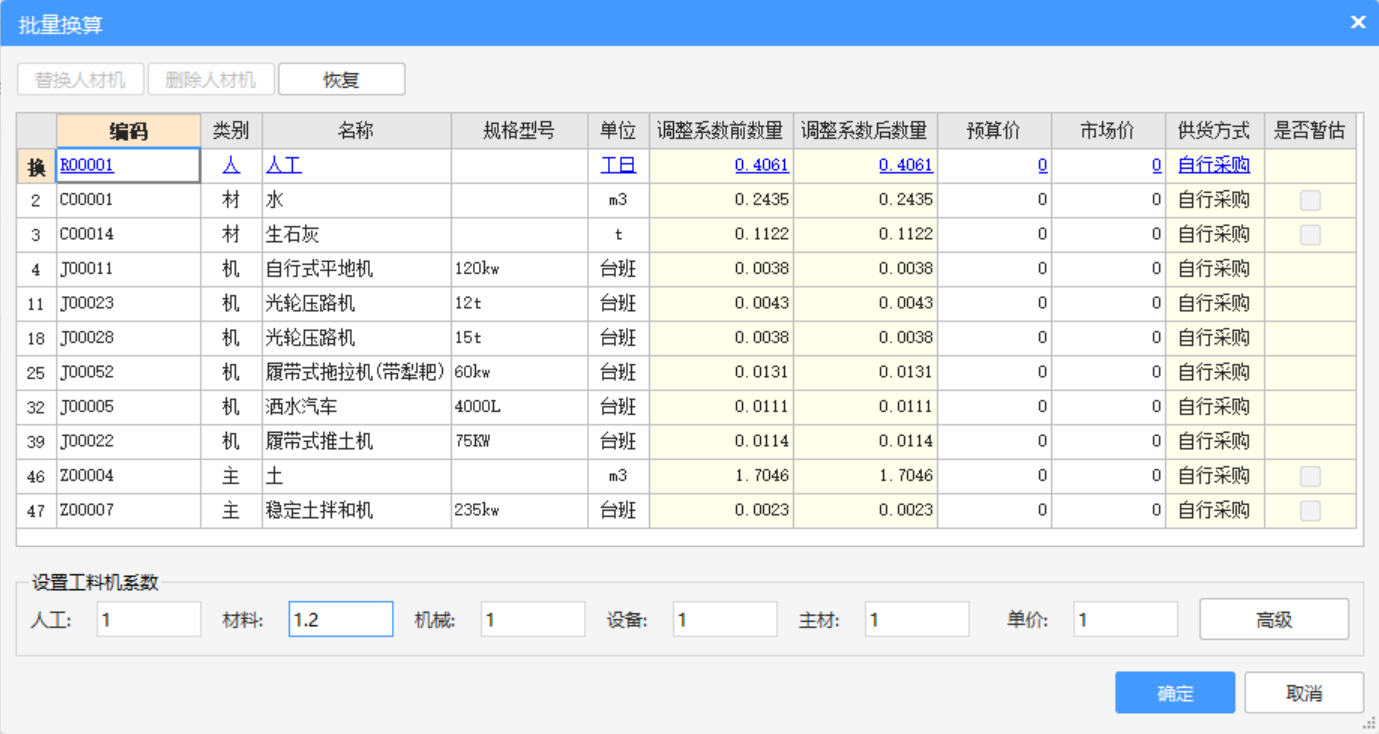The height and width of the screenshot is (734, 1379).
Task: Click the R00001 code link
Action: coord(87,165)
